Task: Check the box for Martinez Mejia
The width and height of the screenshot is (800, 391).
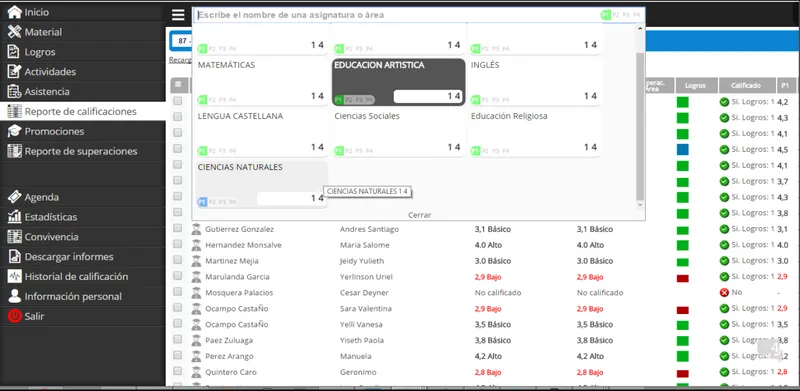Action: [178, 260]
